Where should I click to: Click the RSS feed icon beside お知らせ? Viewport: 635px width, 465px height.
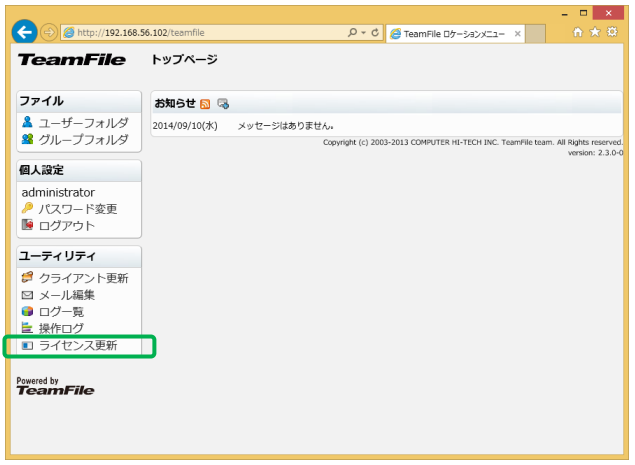point(205,103)
